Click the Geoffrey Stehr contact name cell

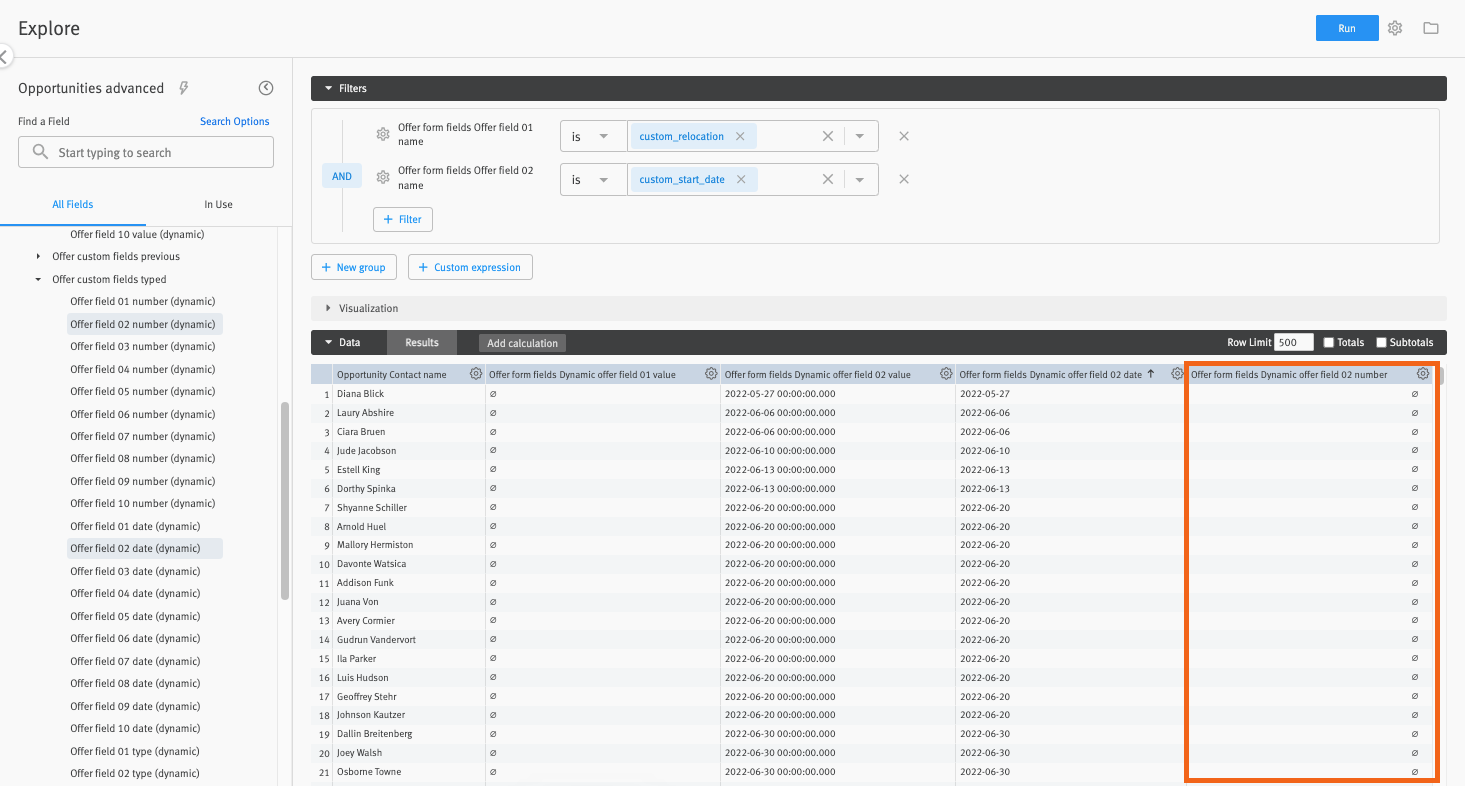tap(408, 696)
